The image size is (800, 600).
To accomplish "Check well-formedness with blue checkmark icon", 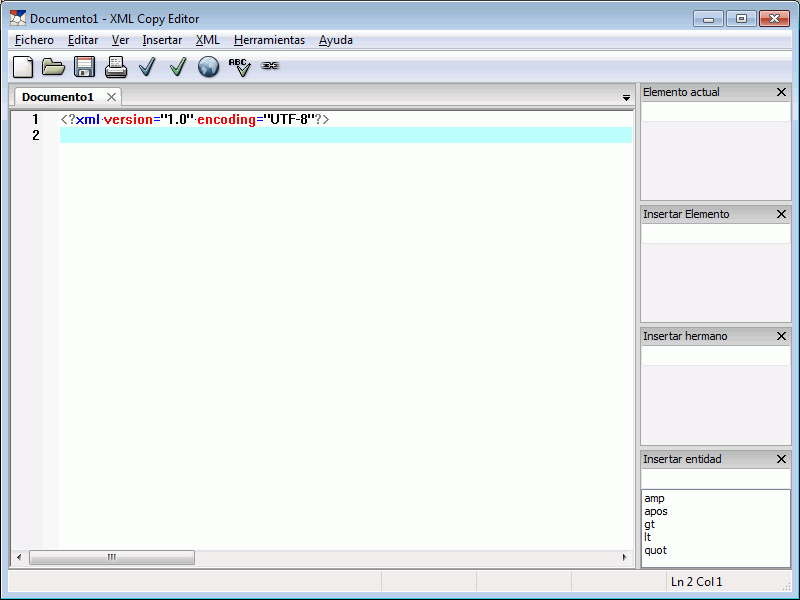I will tap(147, 67).
